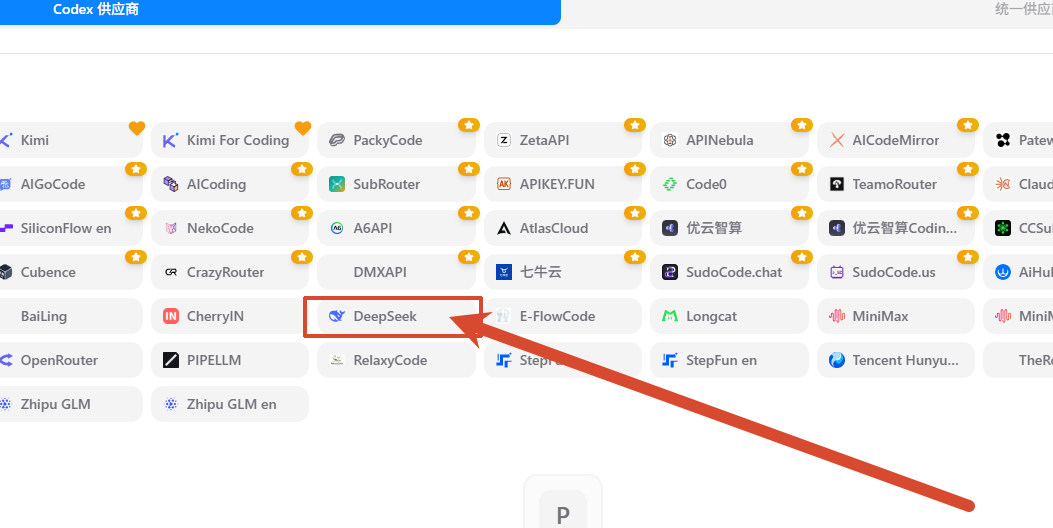Click the APIKEY.FUN AK logo icon
Image resolution: width=1053 pixels, height=528 pixels.
coord(504,184)
